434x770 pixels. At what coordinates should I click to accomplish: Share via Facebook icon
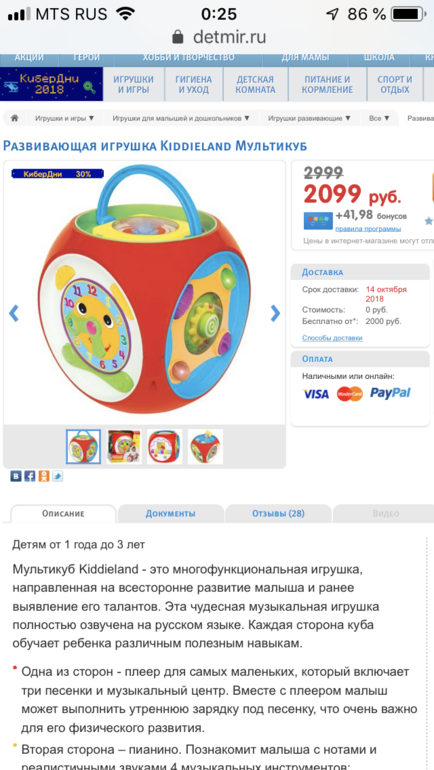[30, 476]
